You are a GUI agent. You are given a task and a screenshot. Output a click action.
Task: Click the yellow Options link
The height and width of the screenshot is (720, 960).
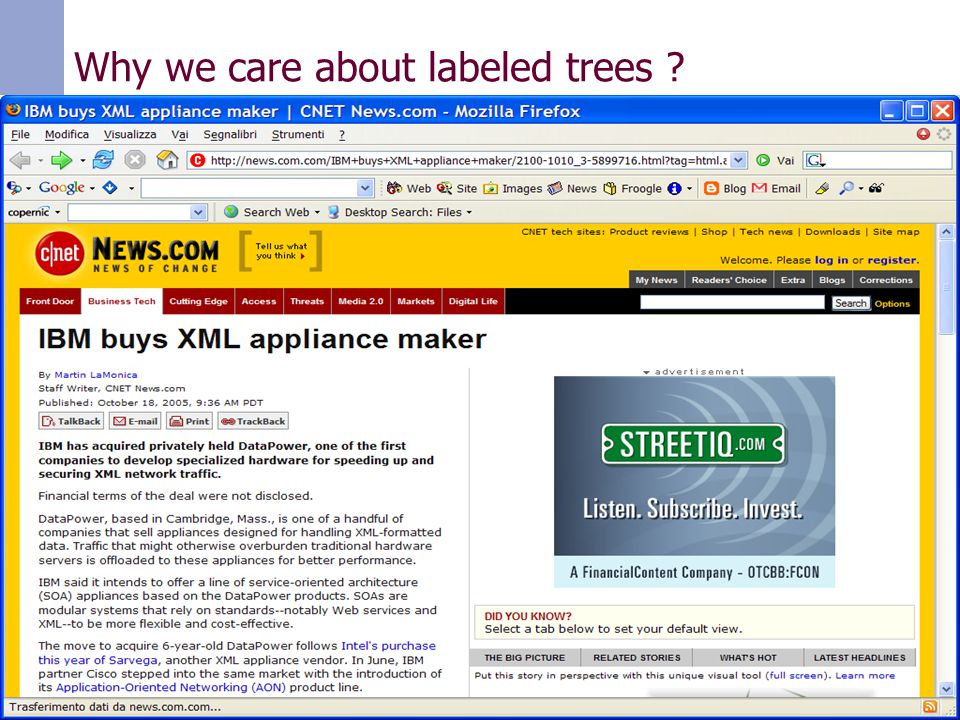click(892, 304)
